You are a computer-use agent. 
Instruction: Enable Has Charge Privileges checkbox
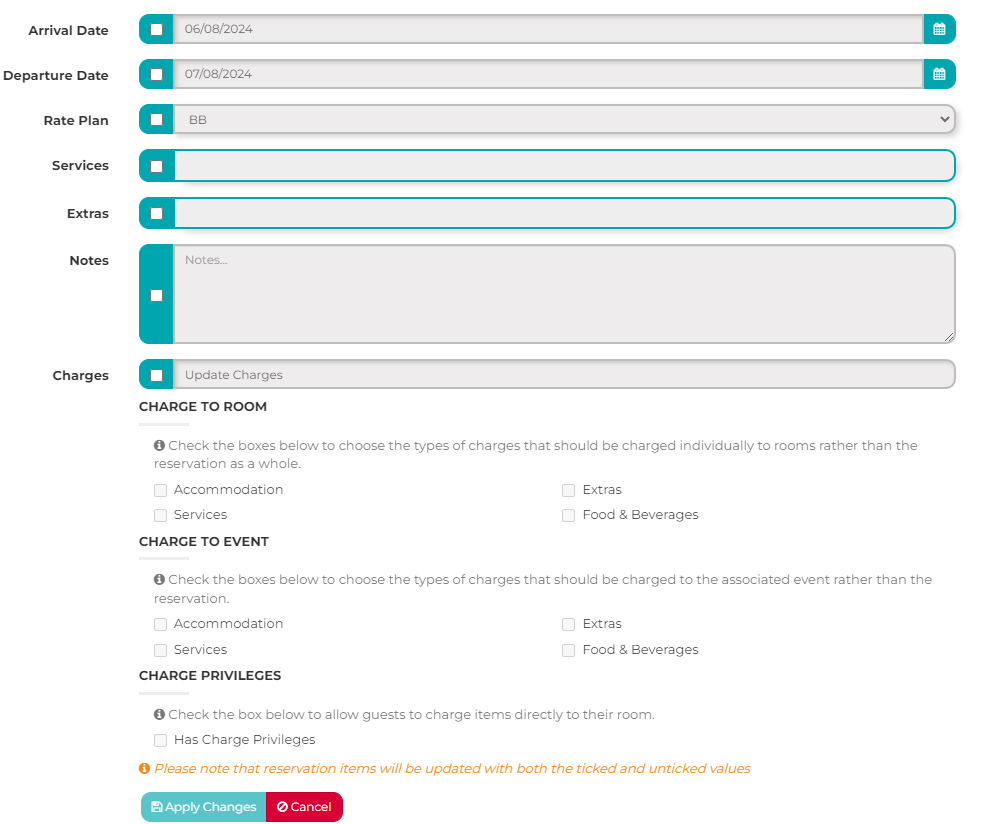(x=160, y=740)
